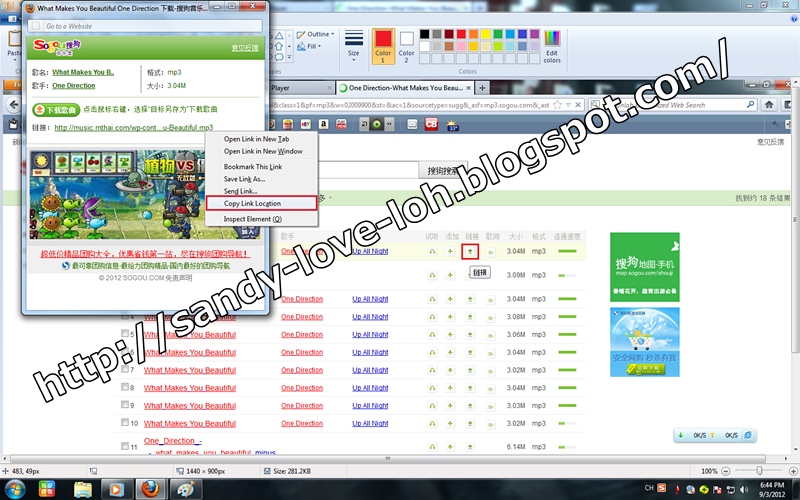This screenshot has width=800, height=500.
Task: Click the green play button in toolbar
Action: click(377, 123)
